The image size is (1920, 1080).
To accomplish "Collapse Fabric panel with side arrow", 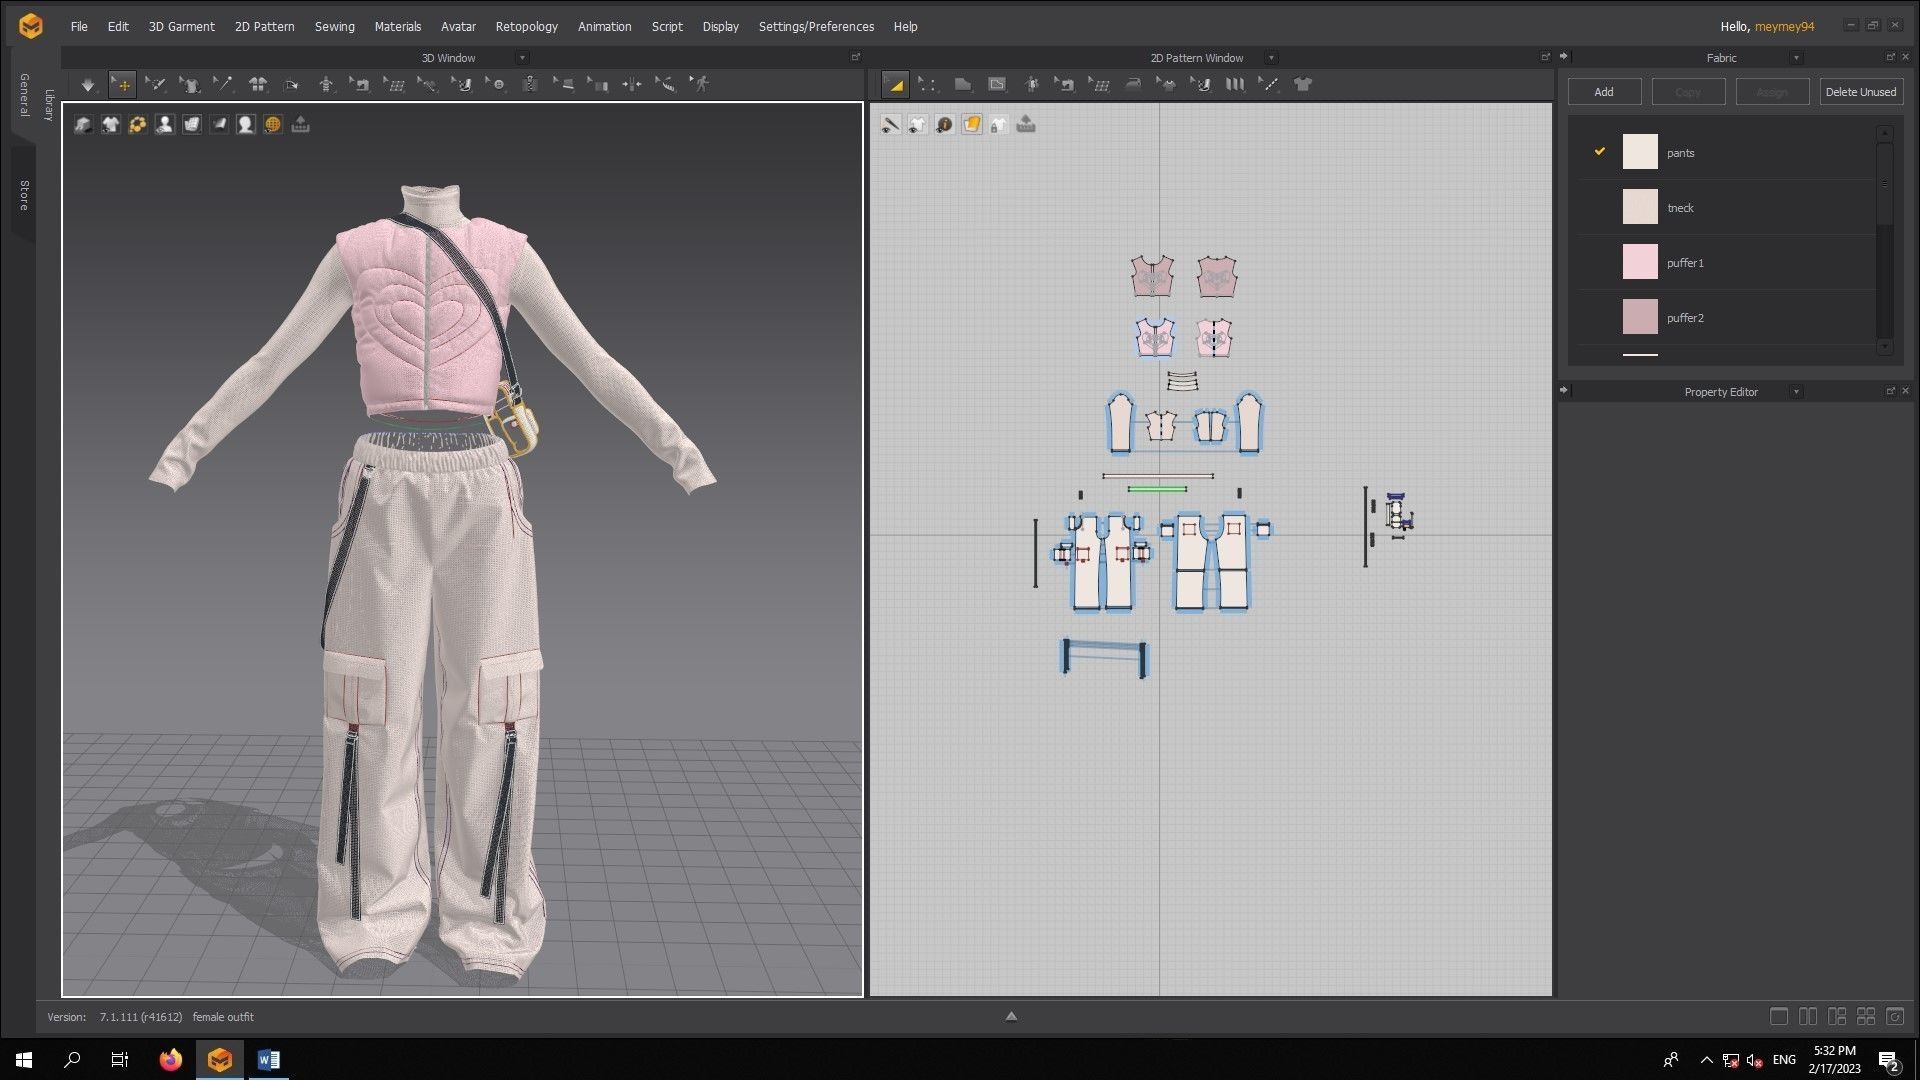I will [x=1563, y=56].
